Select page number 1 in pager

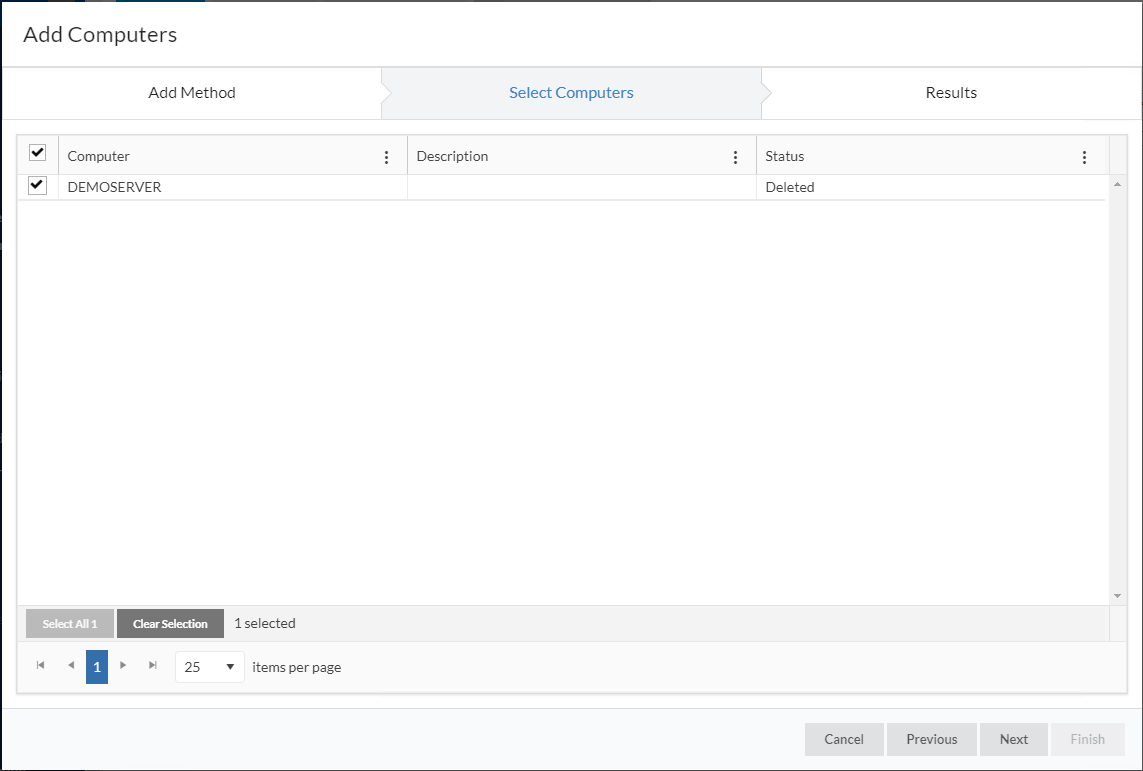click(97, 667)
